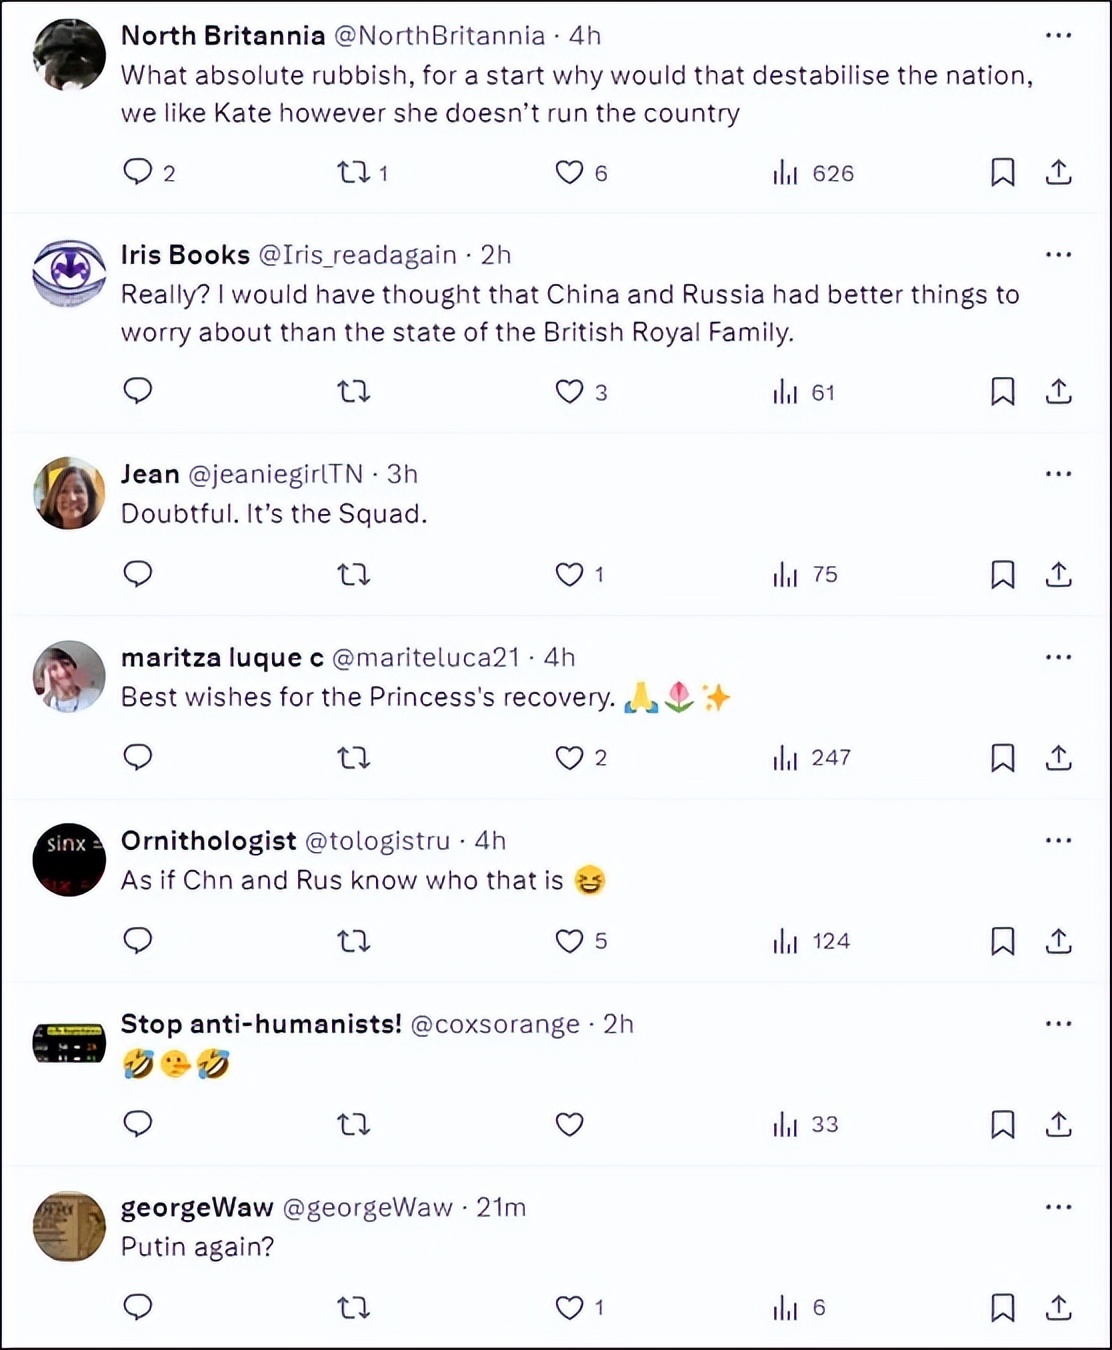The image size is (1112, 1350).
Task: Retweet maritza luque c's post
Action: coord(354,758)
